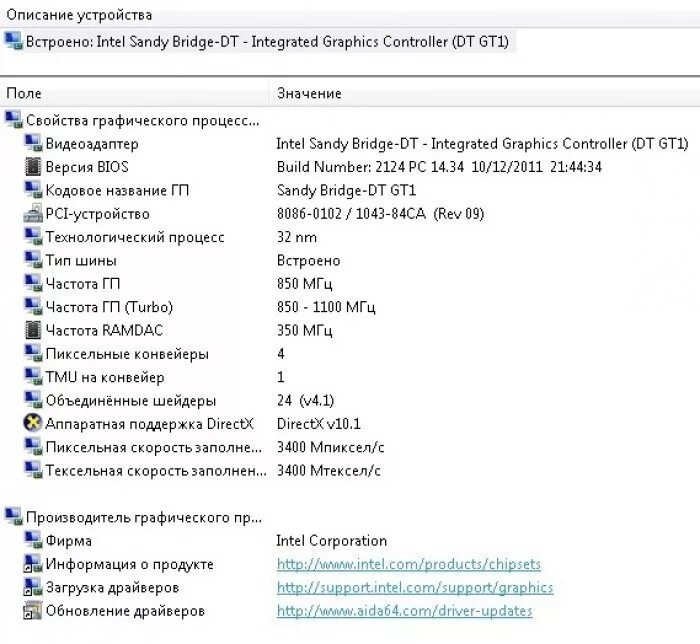The width and height of the screenshot is (700, 644).
Task: Click the icon beside Пиксельная скорость заполнения
Action: click(x=33, y=447)
